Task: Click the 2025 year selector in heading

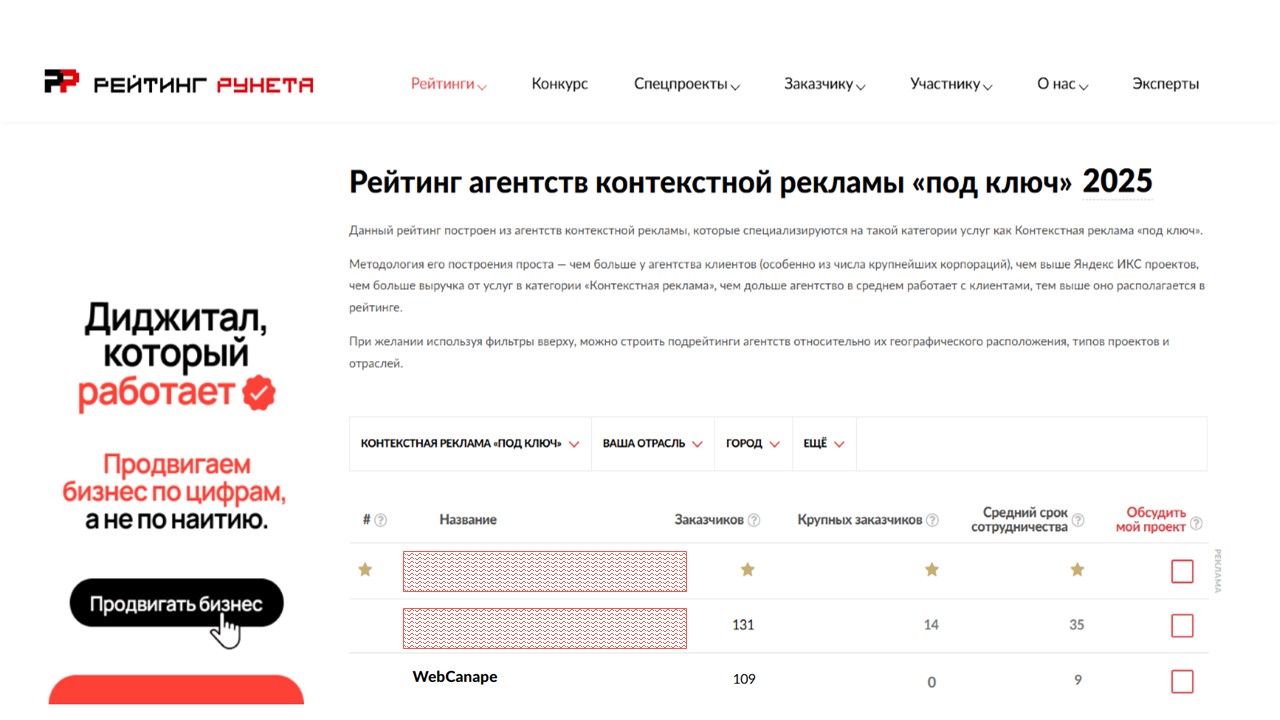Action: [1117, 182]
